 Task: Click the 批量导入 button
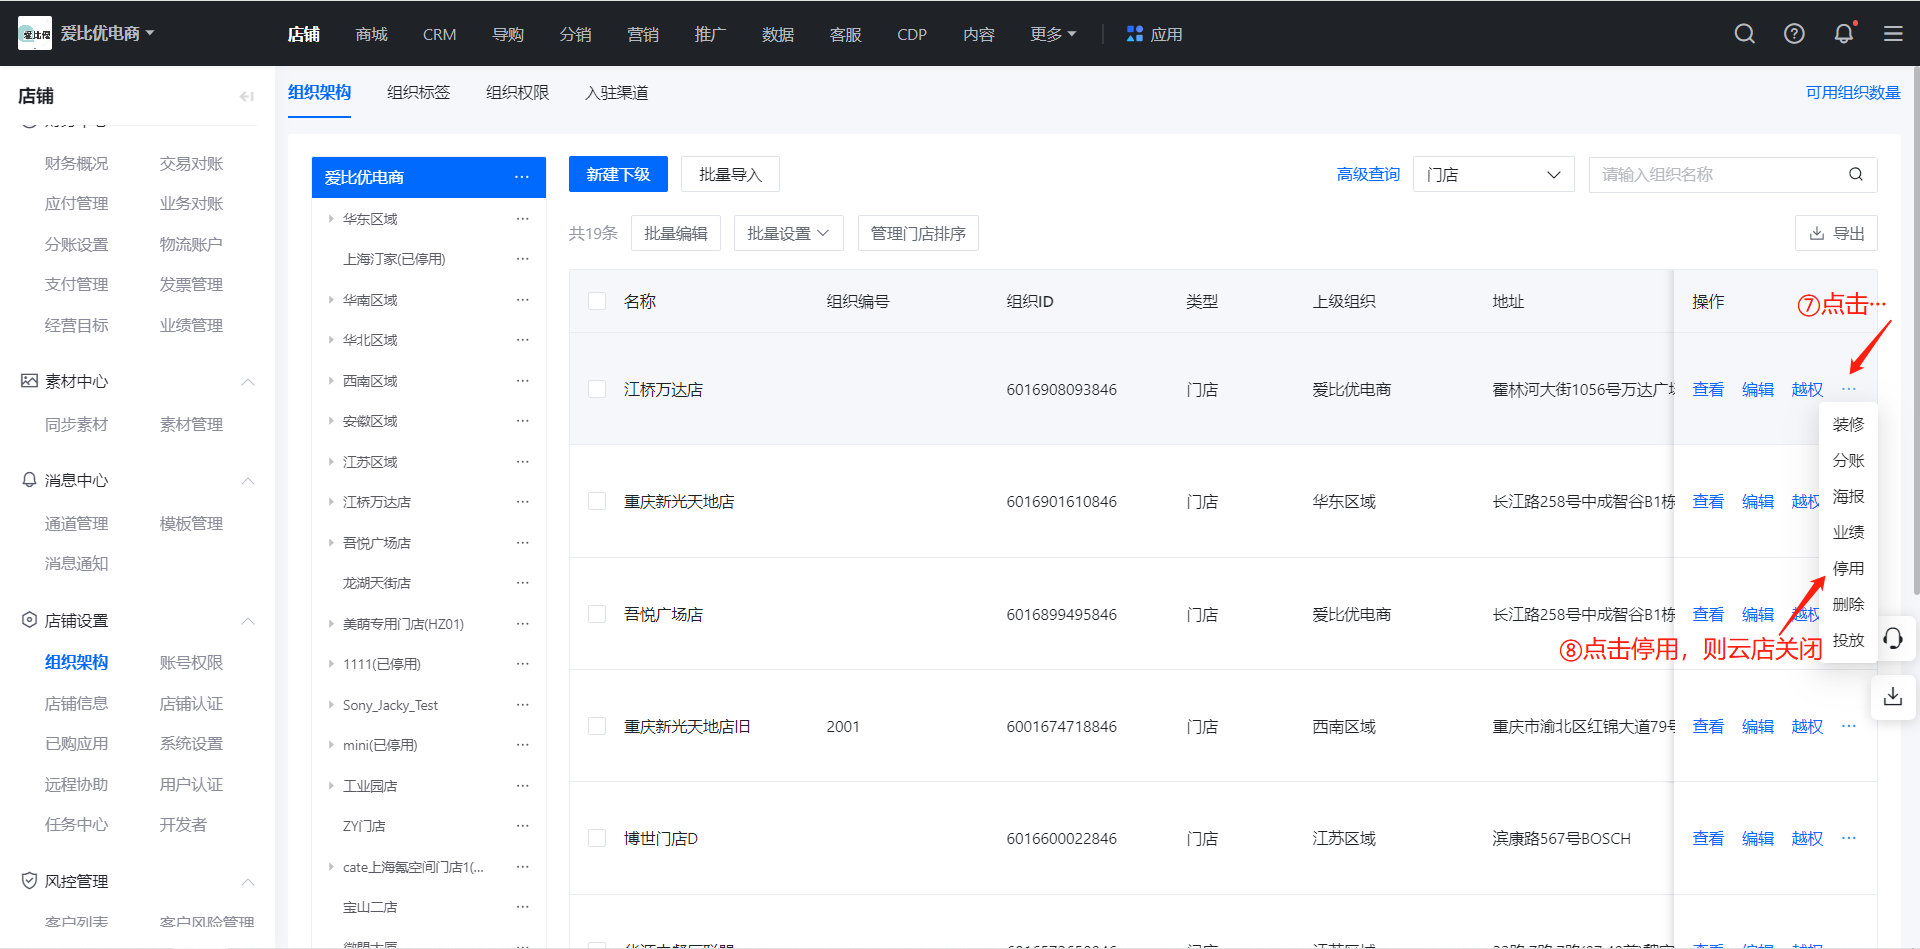point(730,174)
